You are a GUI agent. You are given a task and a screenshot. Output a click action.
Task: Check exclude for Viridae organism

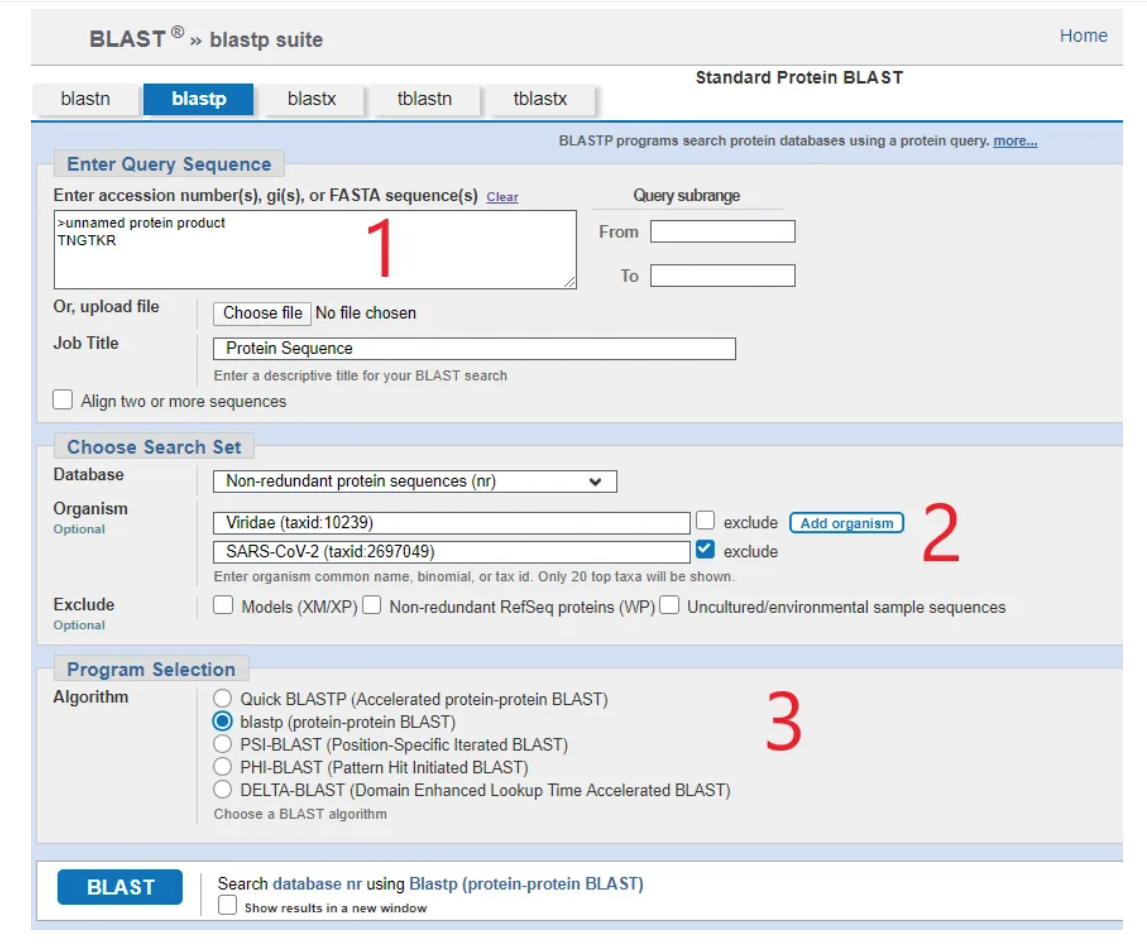[x=706, y=521]
